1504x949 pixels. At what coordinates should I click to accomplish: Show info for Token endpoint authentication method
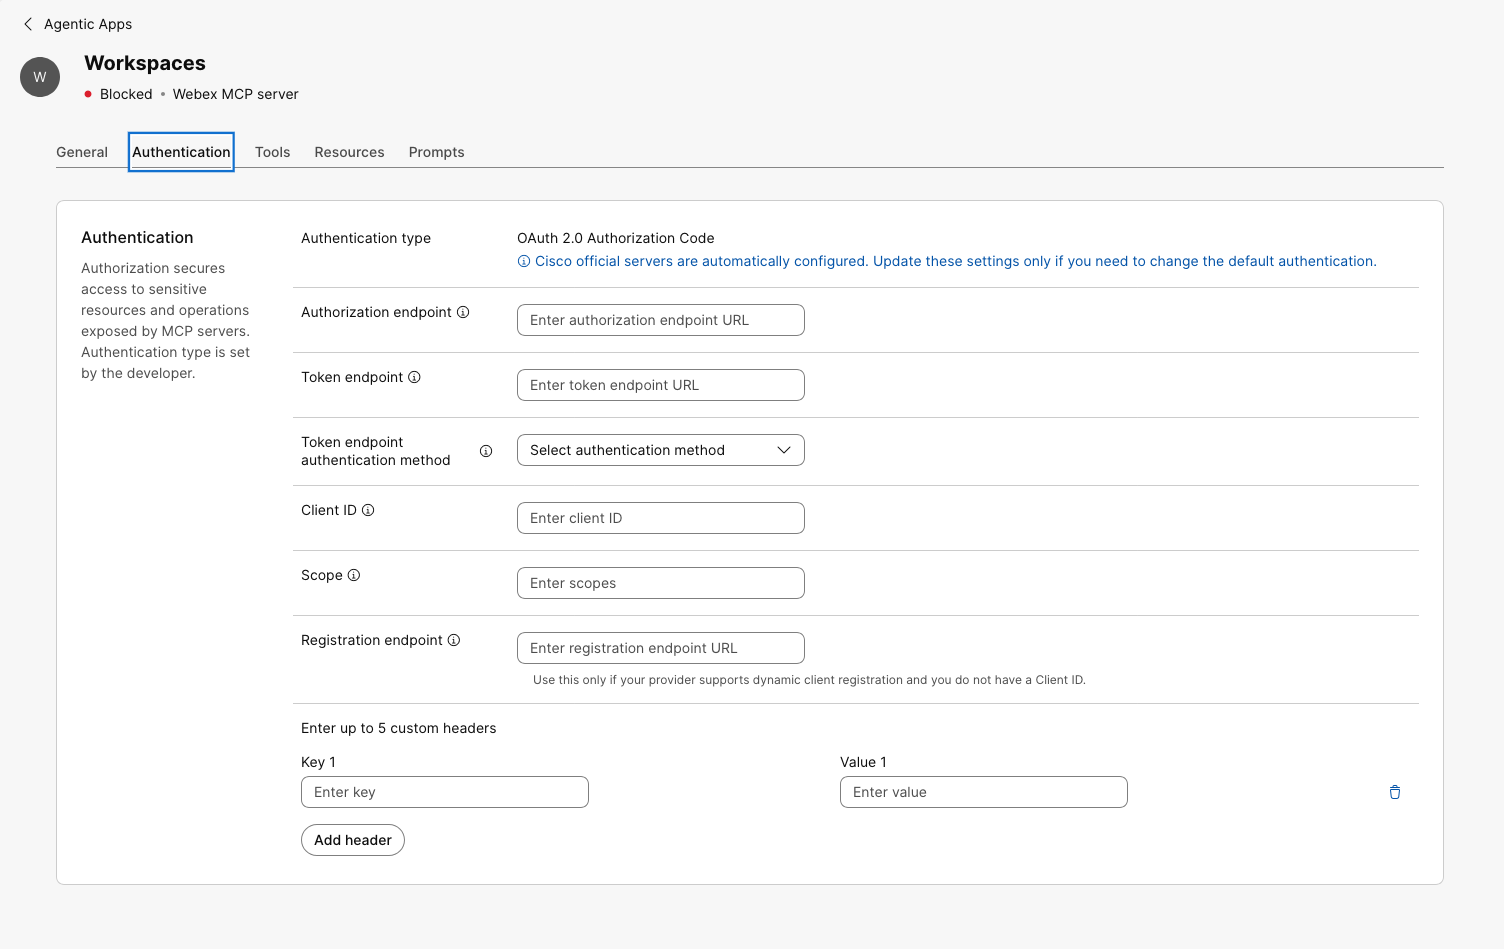pos(486,451)
